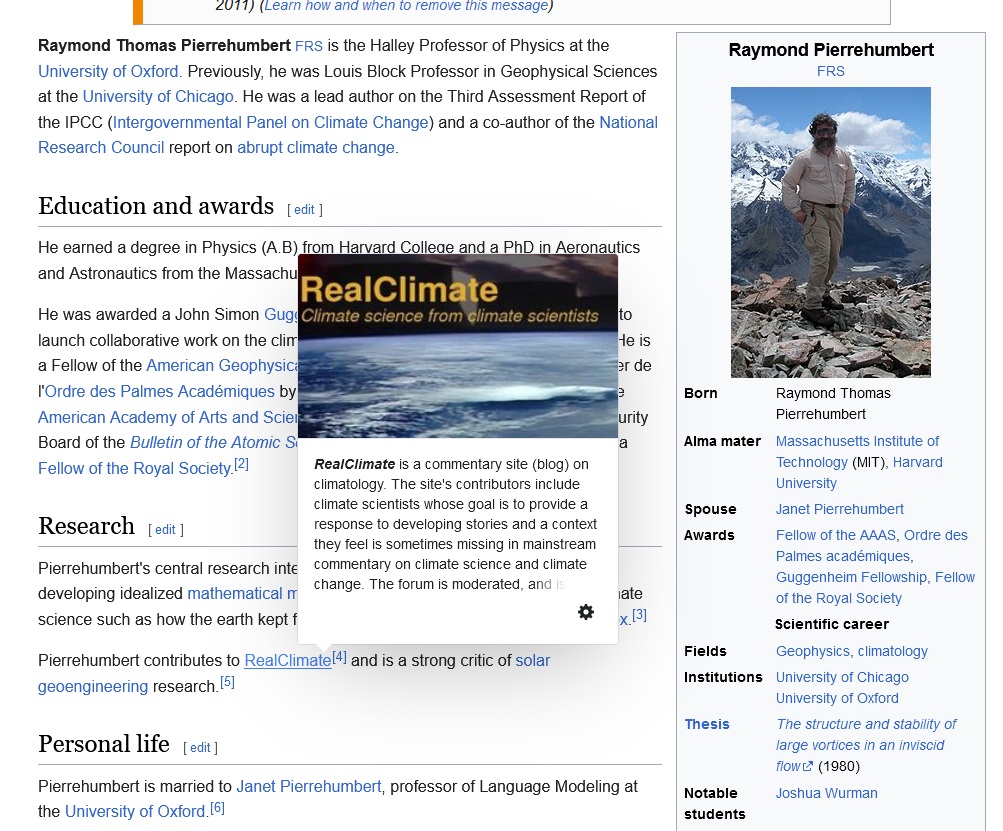Image resolution: width=1003 pixels, height=831 pixels.
Task: Open American Academy of Arts and Sciences link
Action: click(168, 418)
